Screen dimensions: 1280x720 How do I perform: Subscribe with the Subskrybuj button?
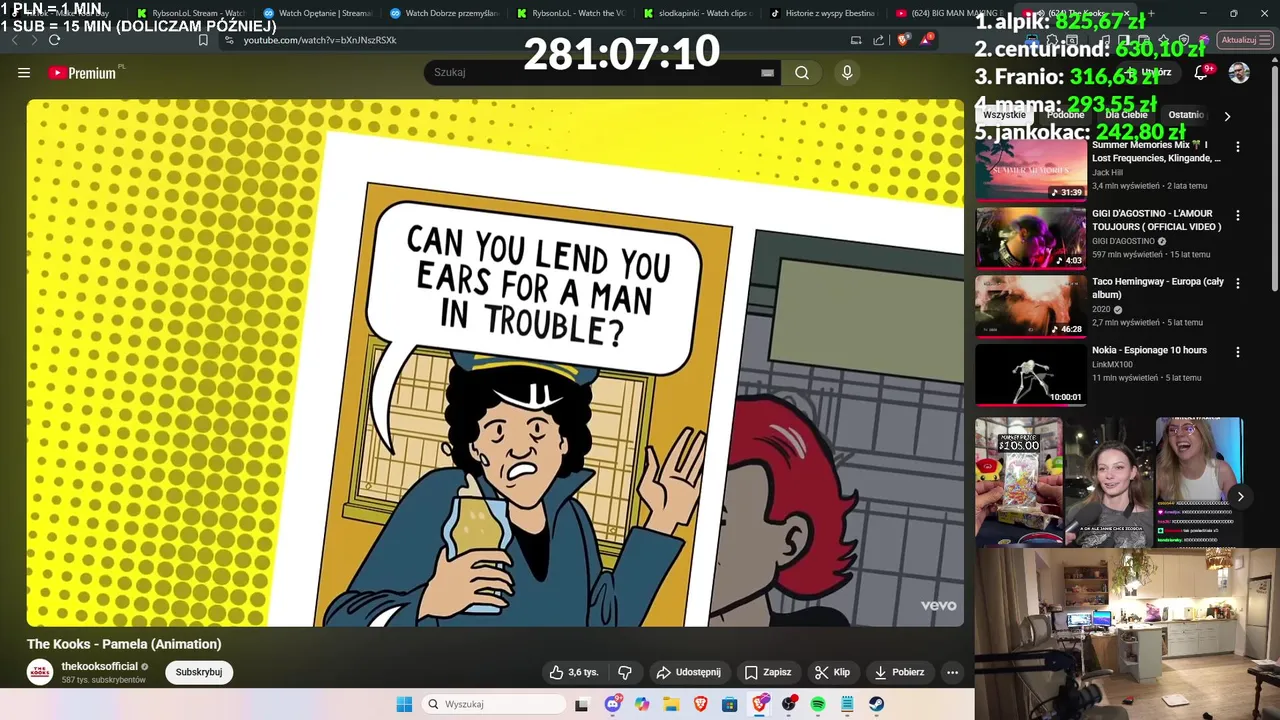point(199,672)
